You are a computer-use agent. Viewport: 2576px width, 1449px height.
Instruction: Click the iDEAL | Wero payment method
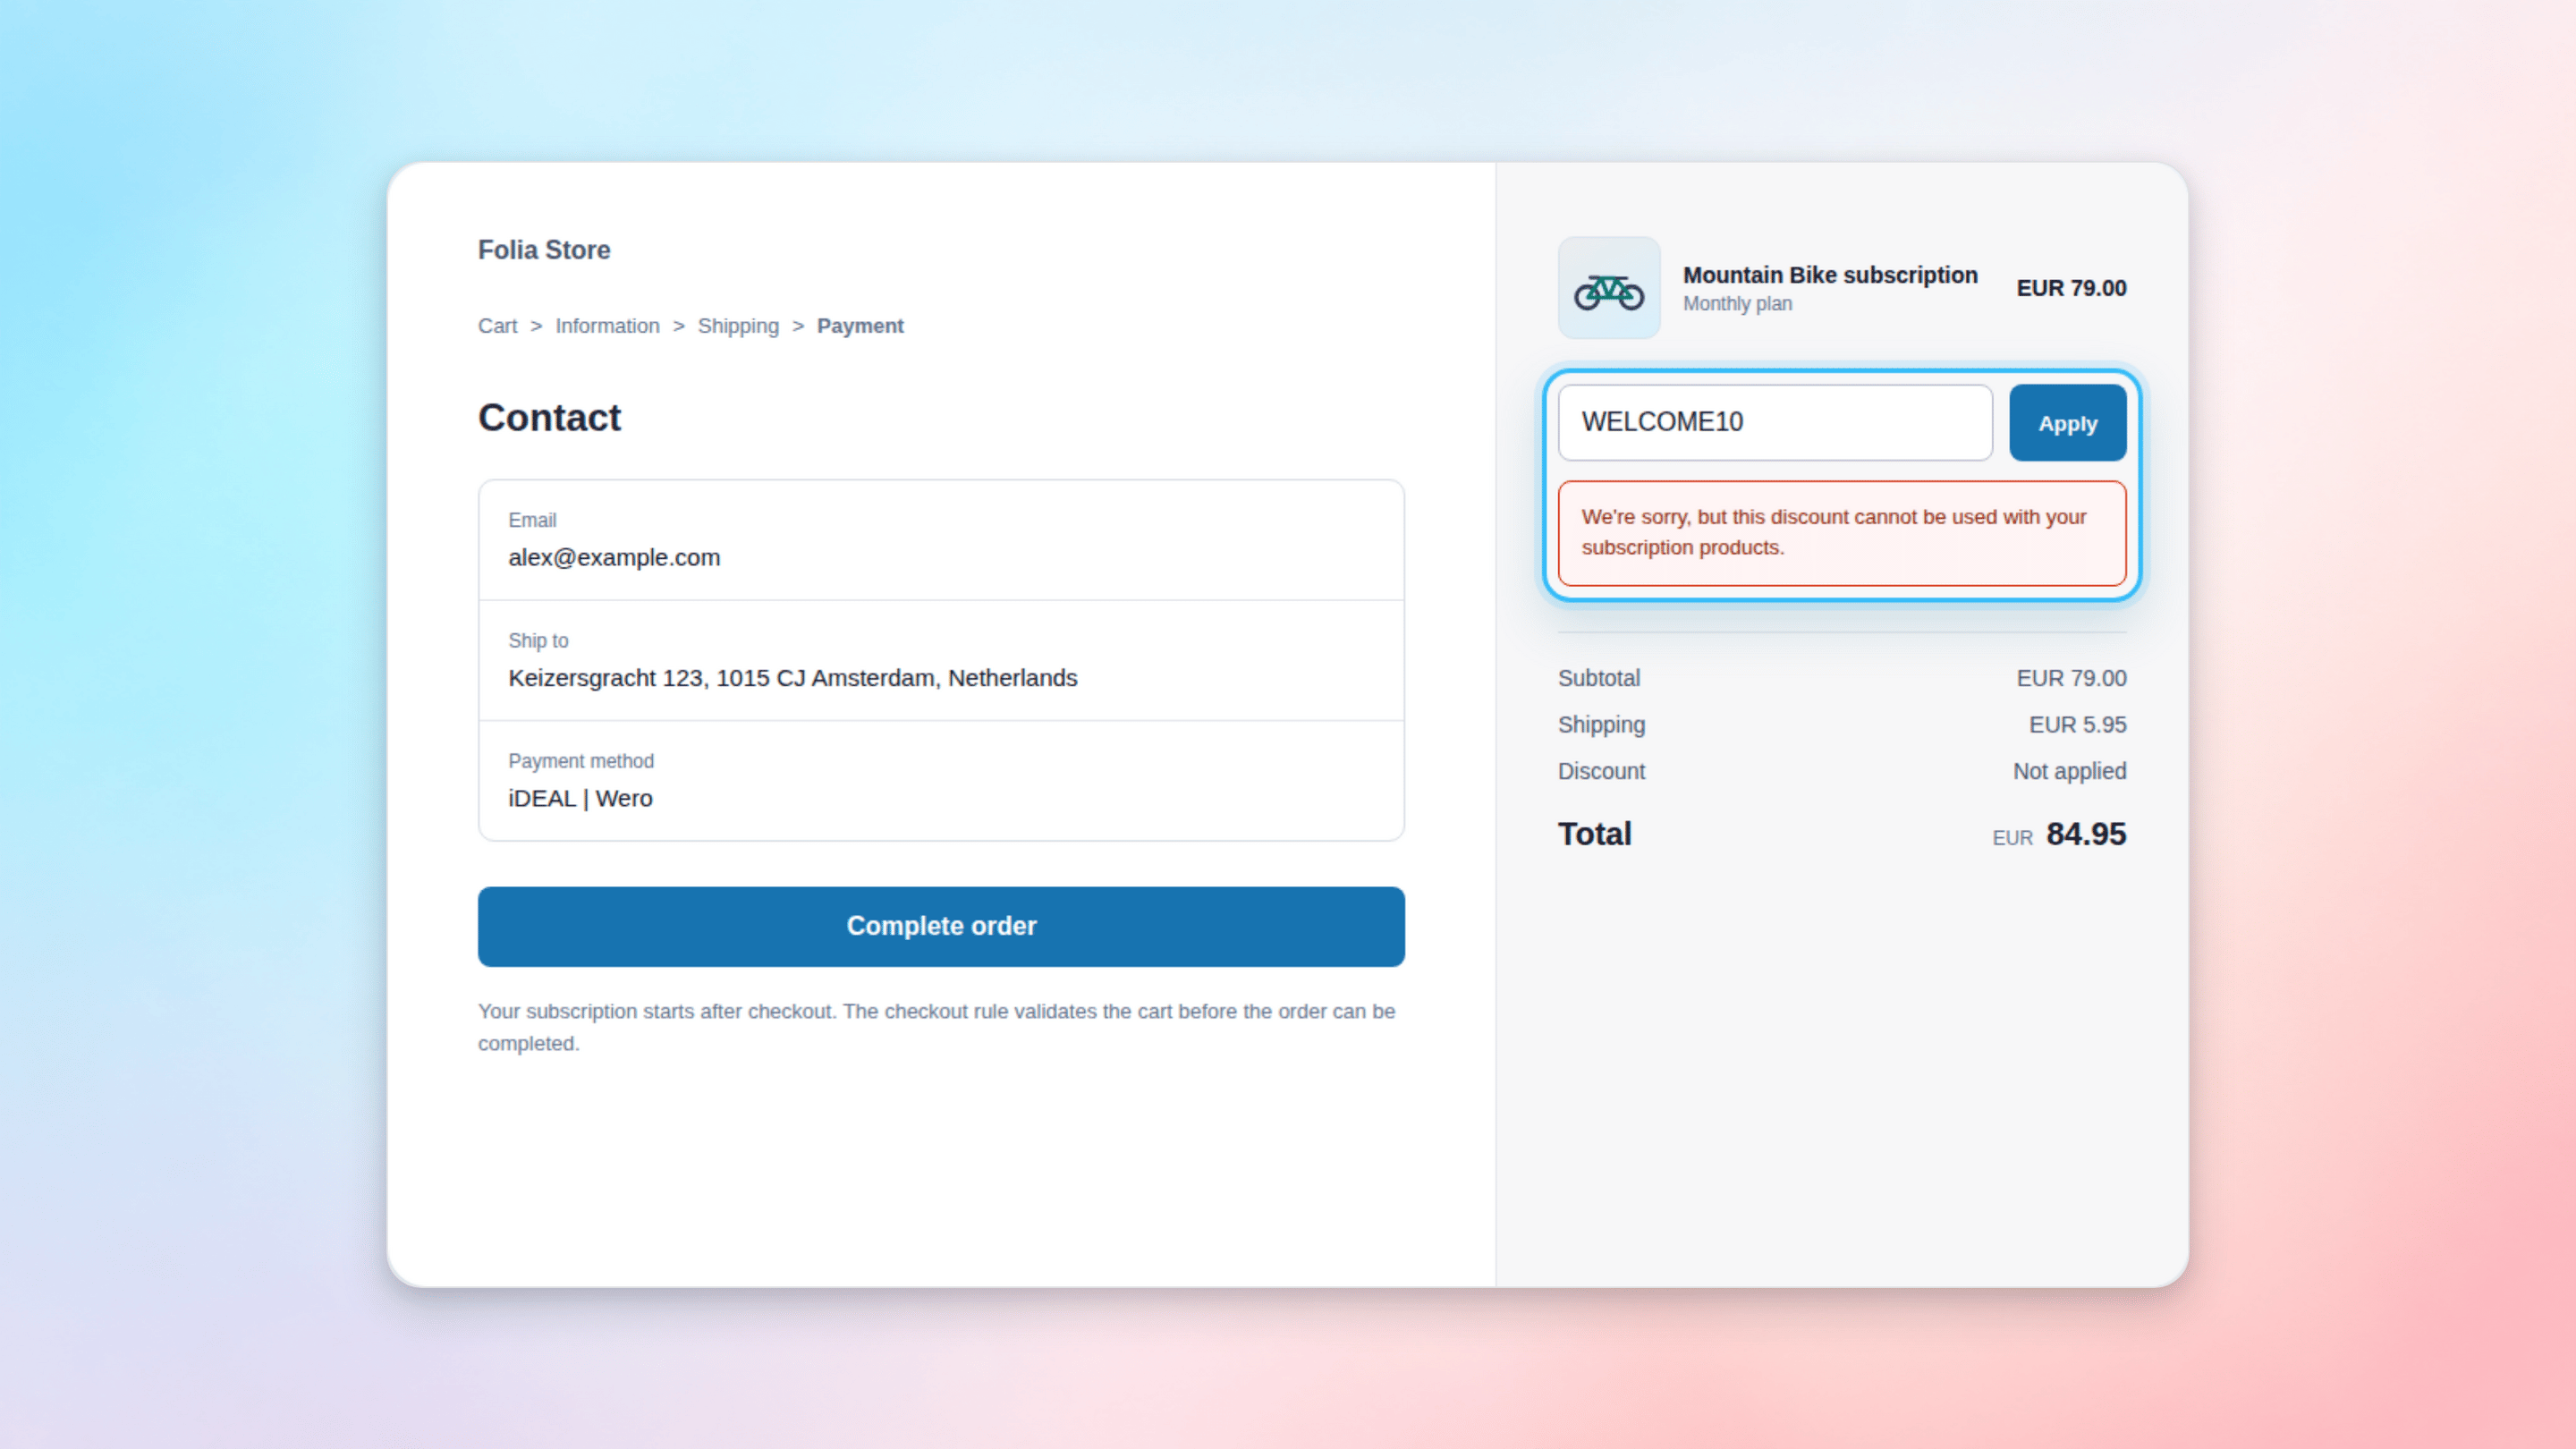[580, 799]
